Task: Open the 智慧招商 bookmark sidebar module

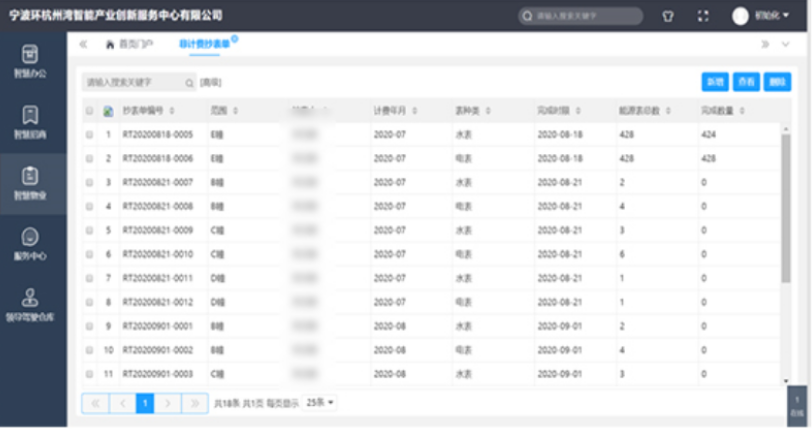Action: click(x=30, y=122)
